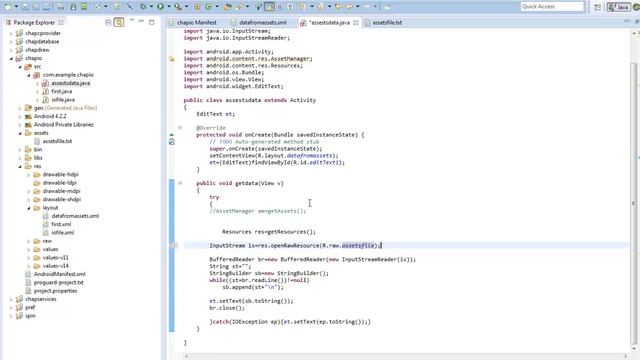Image resolution: width=640 pixels, height=360 pixels.
Task: Maximize the Package Explorer view
Action: pyautogui.click(x=152, y=22)
